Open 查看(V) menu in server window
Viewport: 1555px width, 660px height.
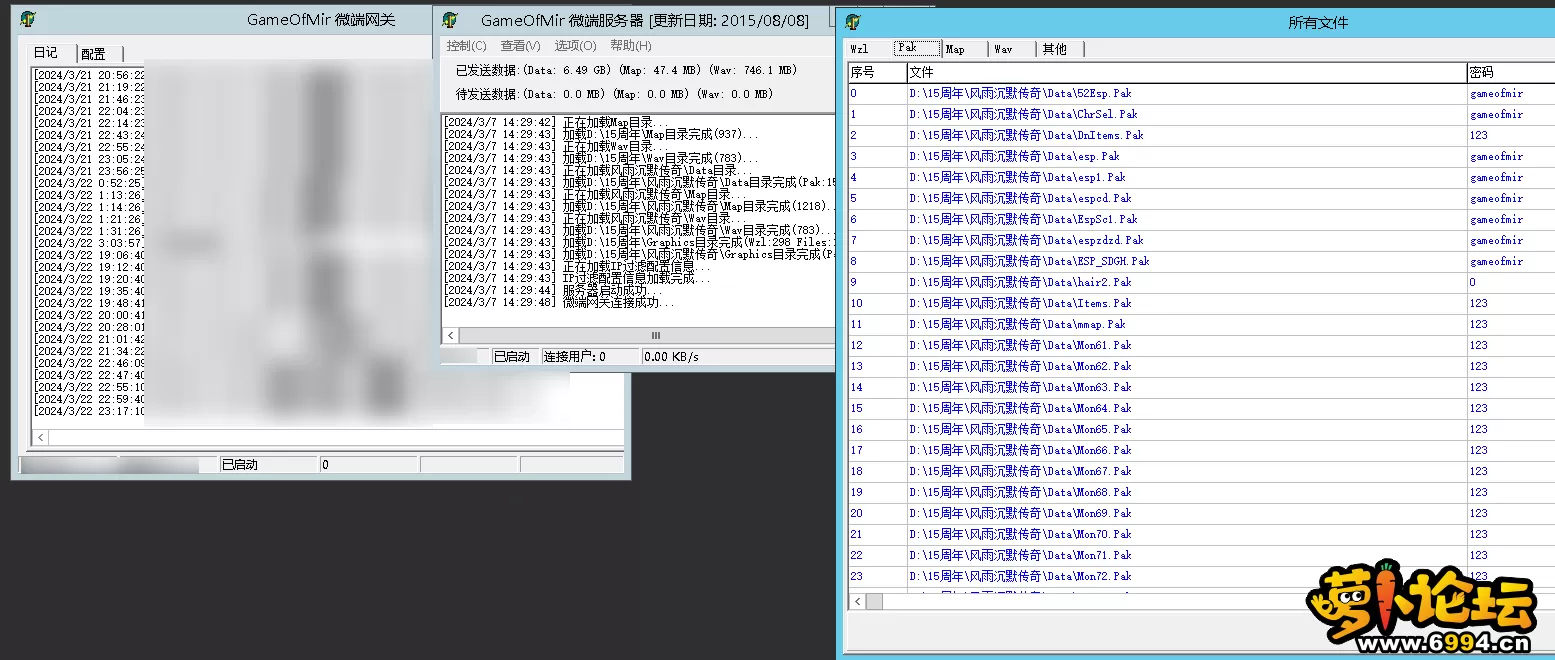tap(520, 46)
